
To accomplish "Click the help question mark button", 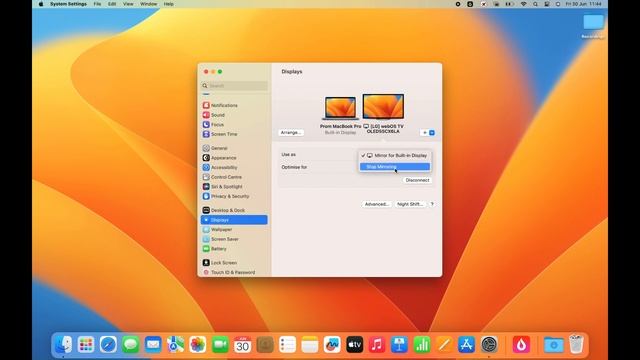I will point(432,204).
